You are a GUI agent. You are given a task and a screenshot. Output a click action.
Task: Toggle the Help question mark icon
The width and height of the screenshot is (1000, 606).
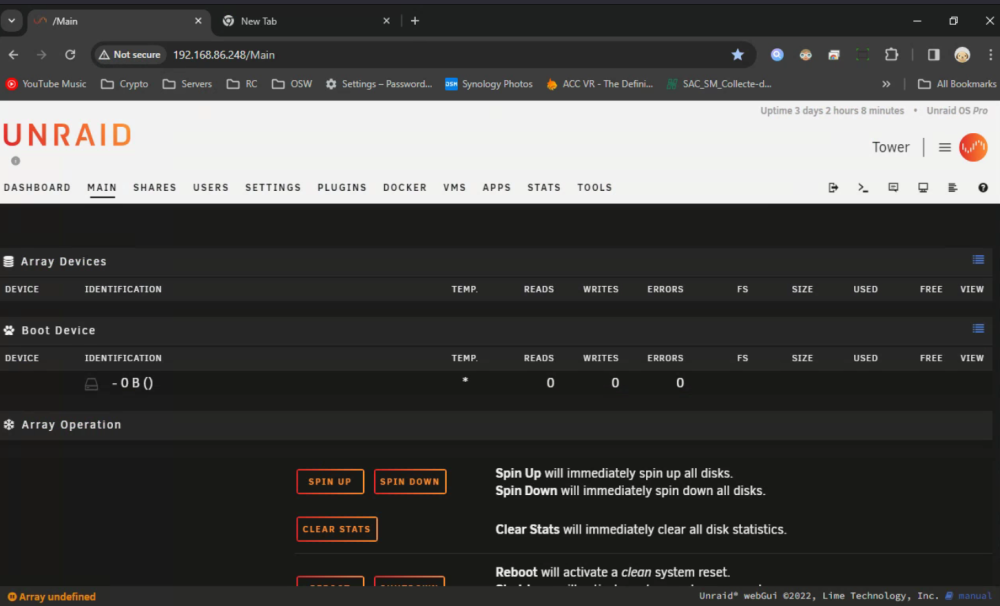coord(983,188)
